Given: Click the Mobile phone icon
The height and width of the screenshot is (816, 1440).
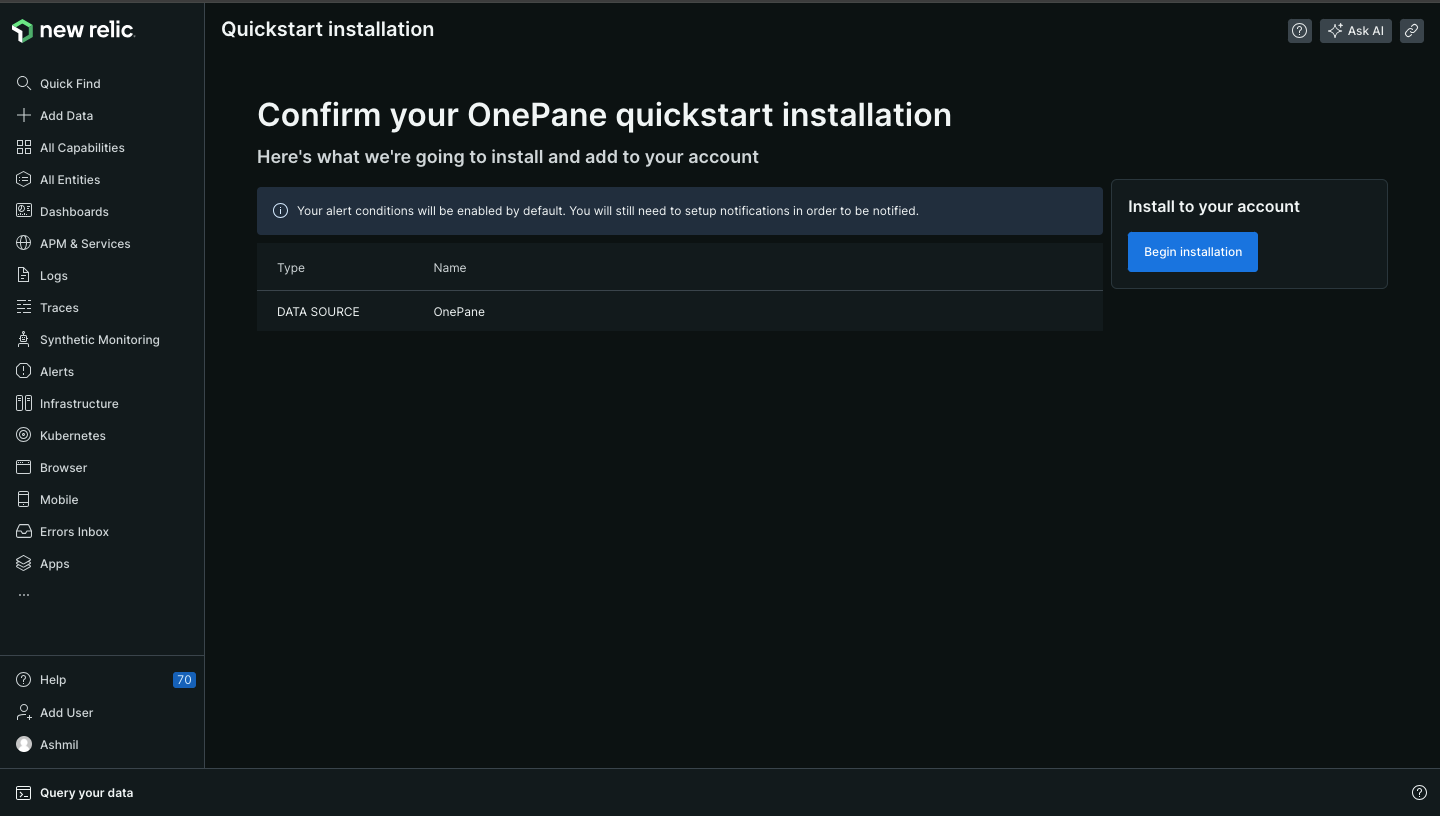Looking at the screenshot, I should pos(24,499).
